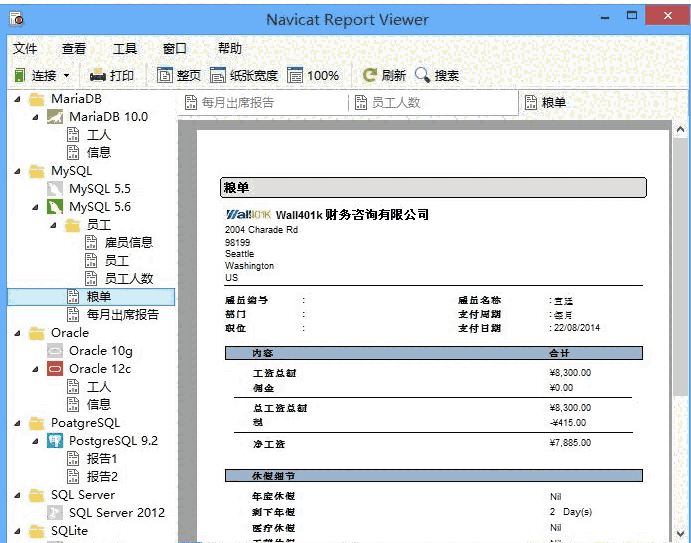The height and width of the screenshot is (543, 691).
Task: Open the 帮助 menu
Action: (x=230, y=48)
